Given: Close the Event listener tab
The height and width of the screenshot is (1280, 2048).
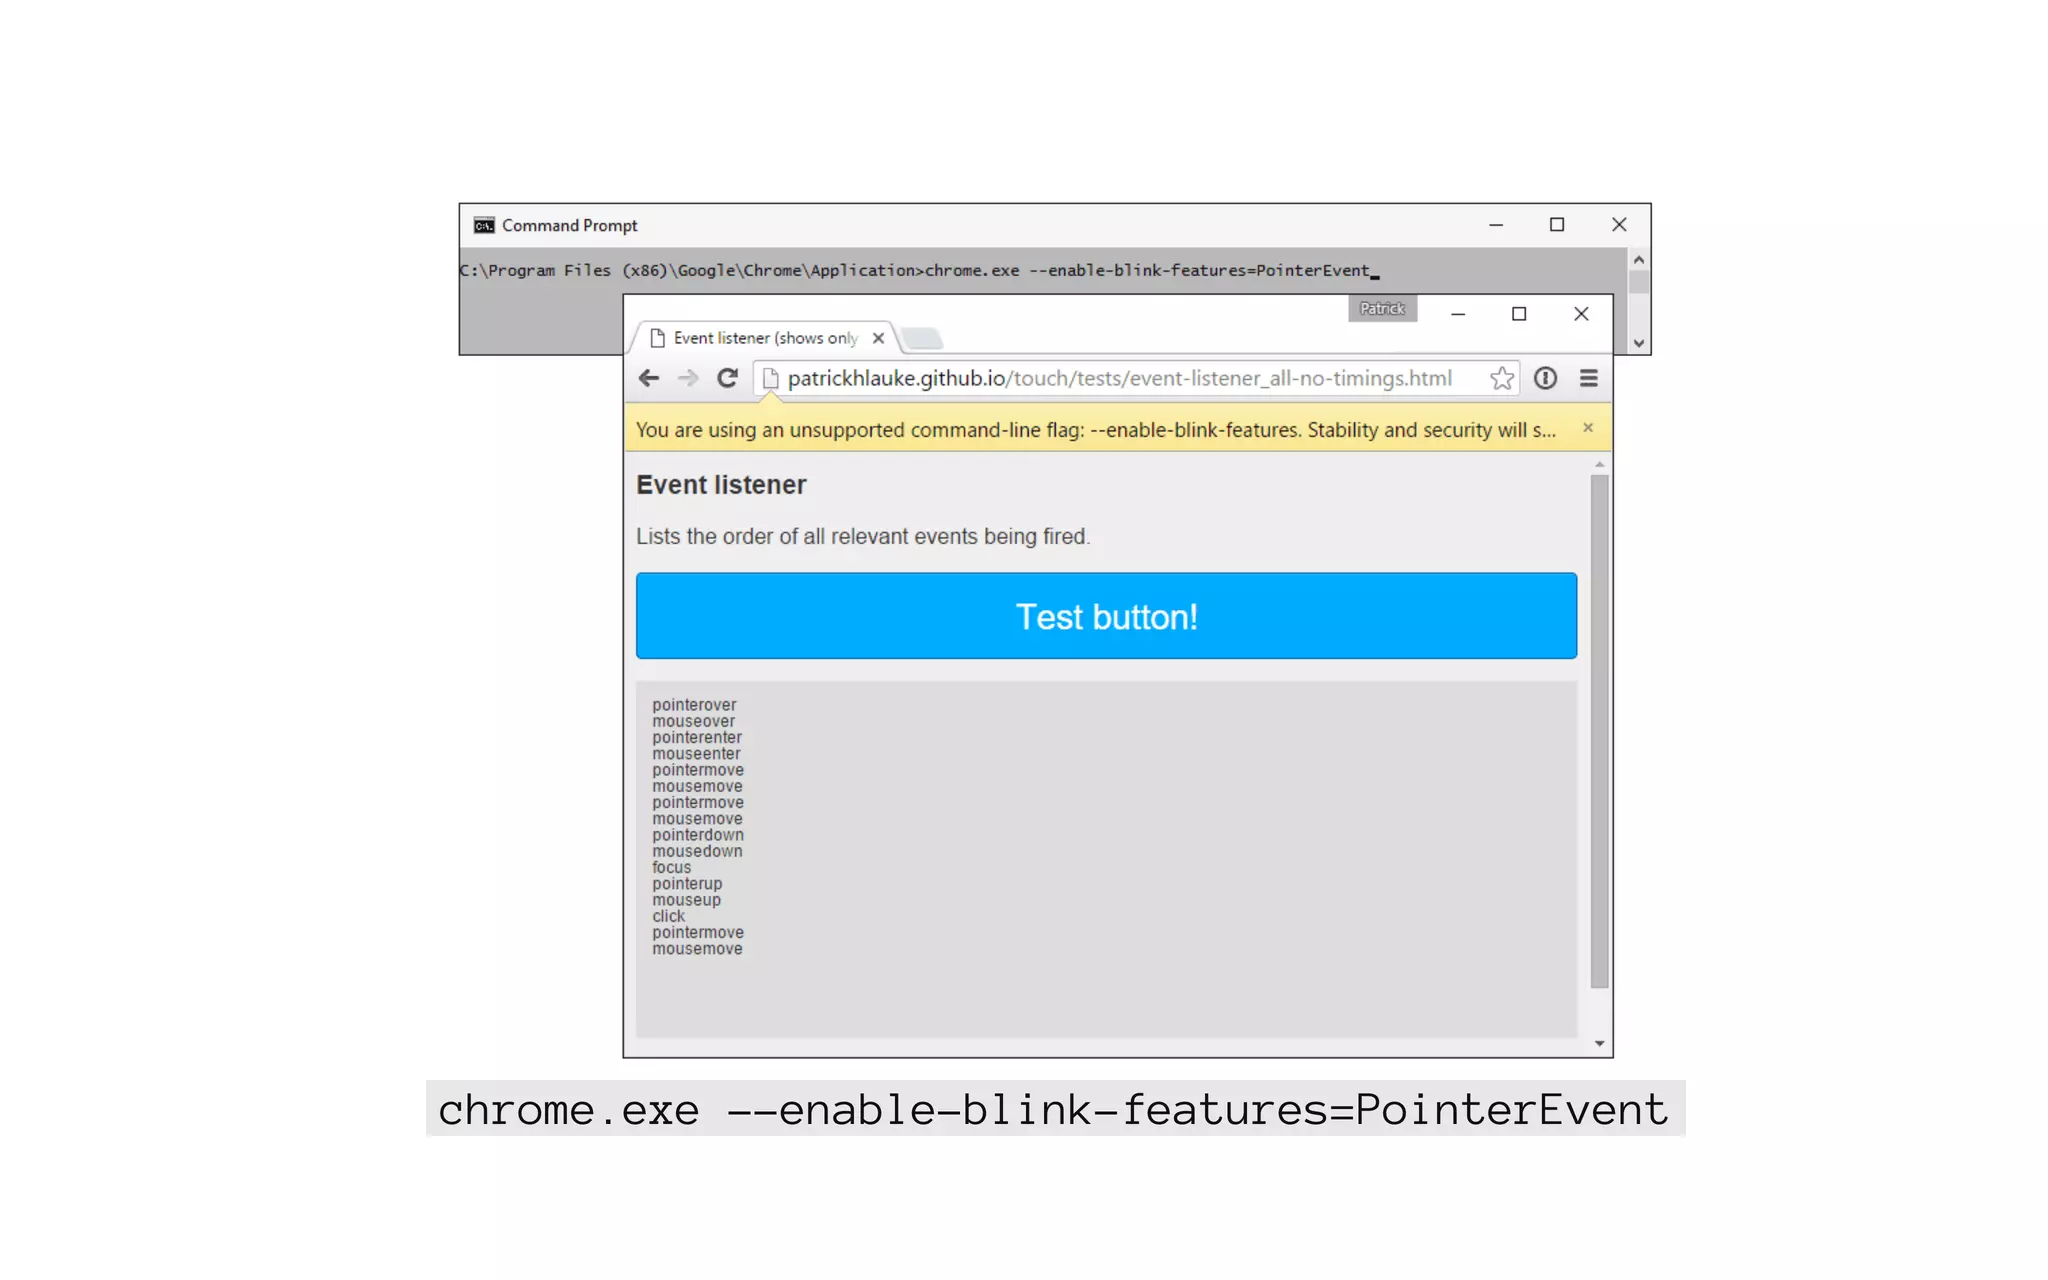Looking at the screenshot, I should point(878,338).
